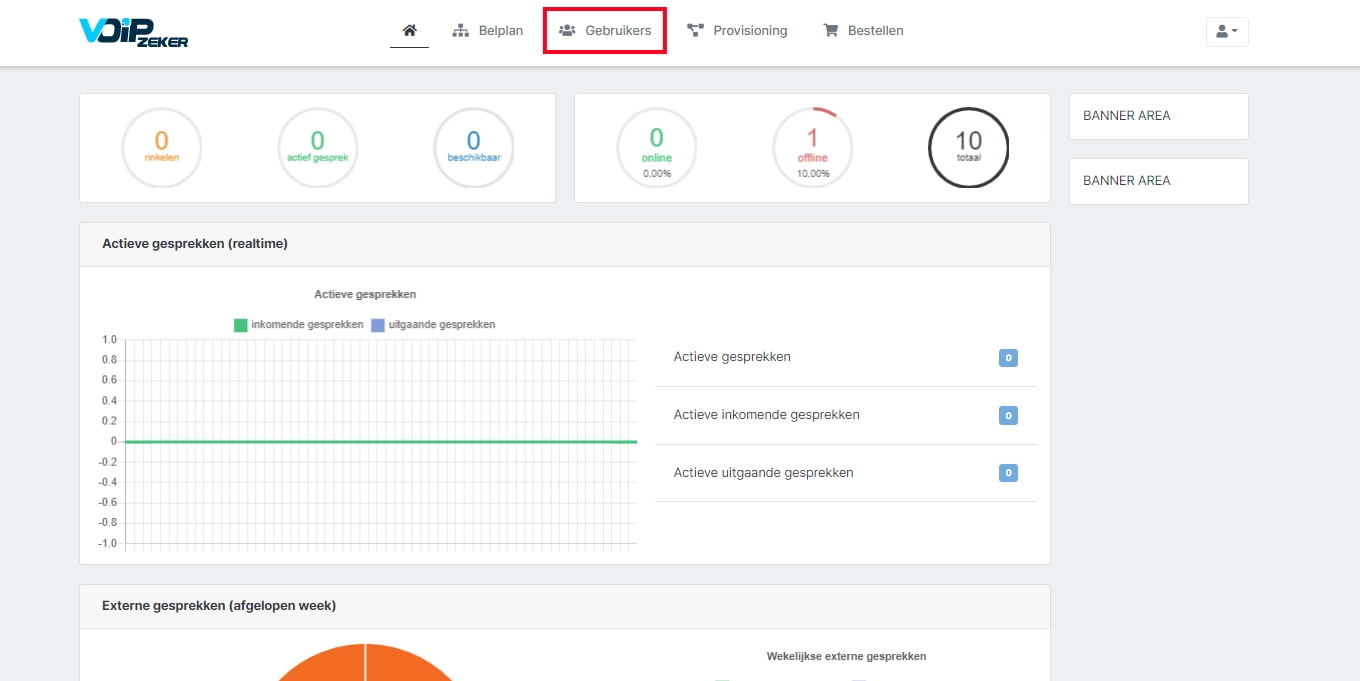The image size is (1360, 681).
Task: Click the beschikbaar counter circle
Action: click(473, 147)
